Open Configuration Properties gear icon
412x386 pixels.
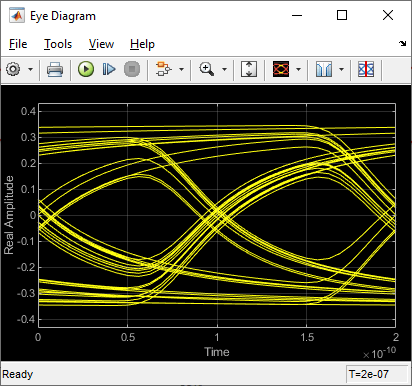click(13, 69)
